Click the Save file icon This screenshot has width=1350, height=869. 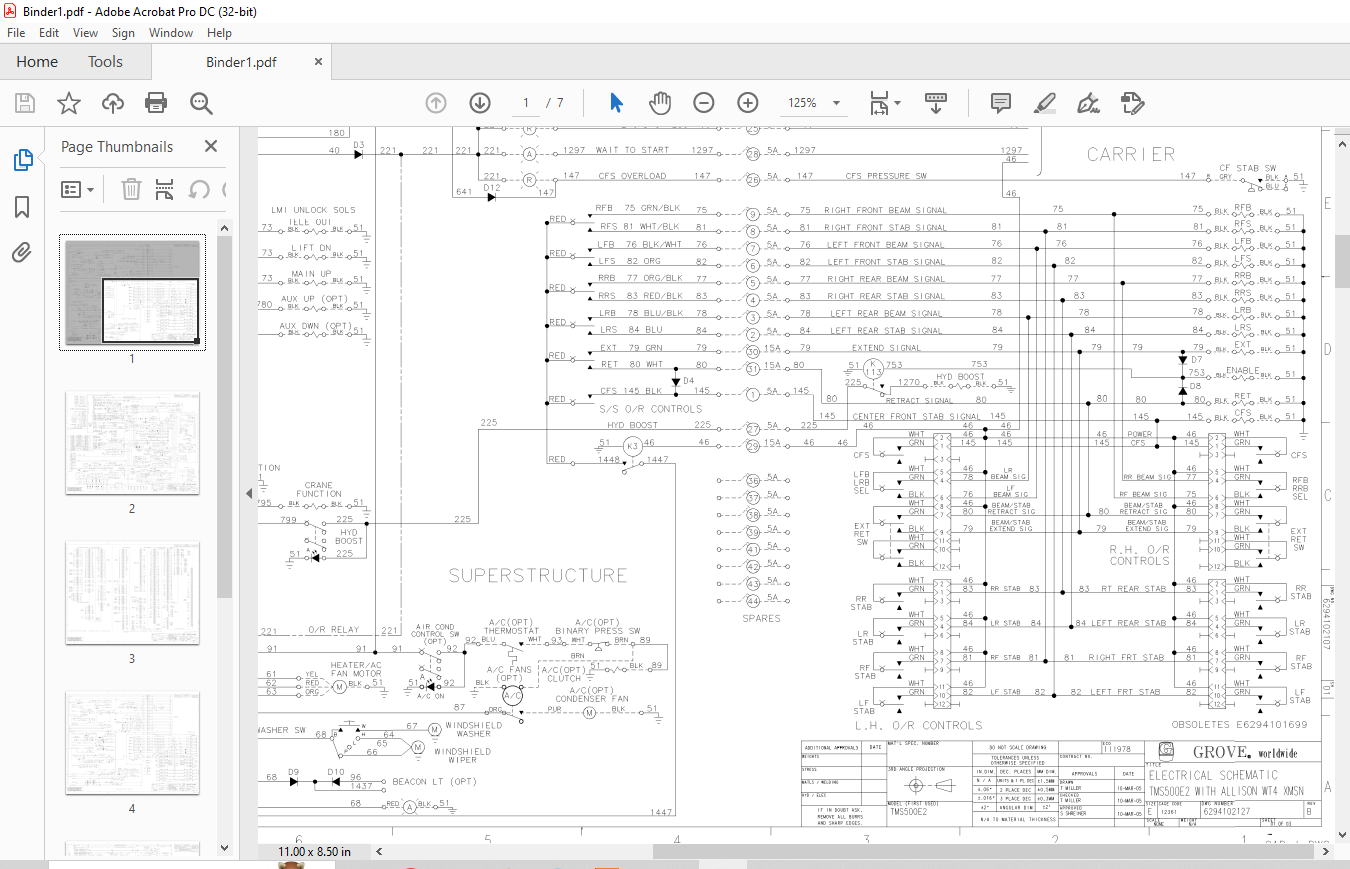click(25, 103)
